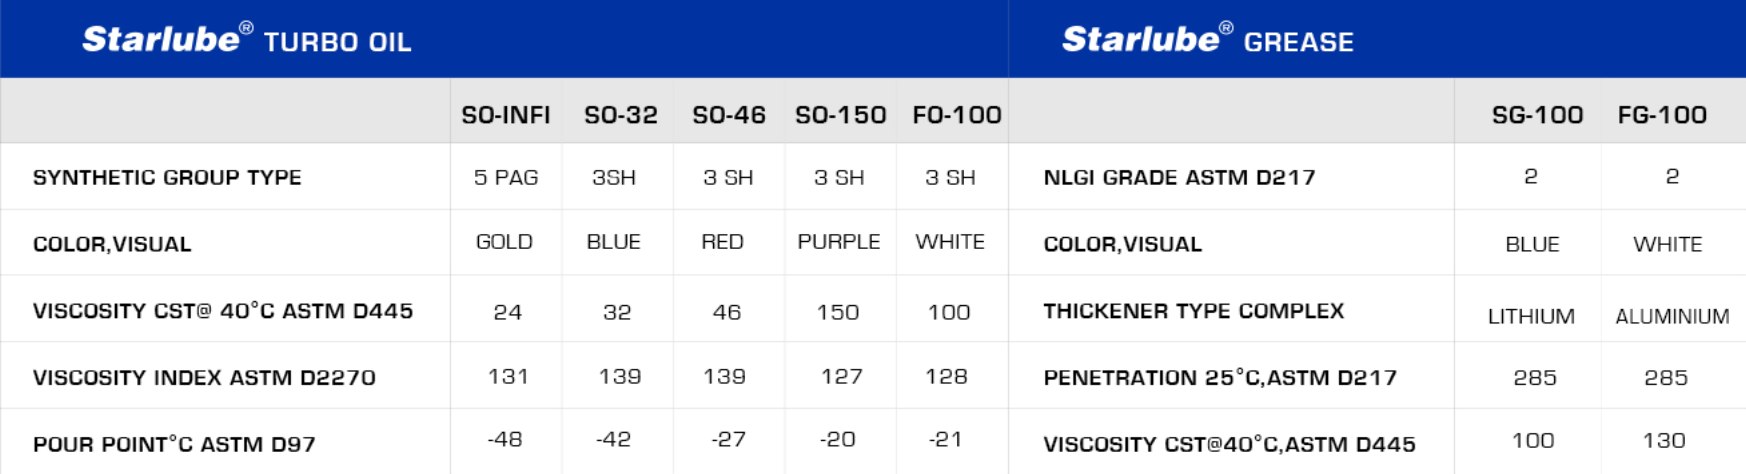Click the Starlube Turbo Oil heading

coord(246,40)
